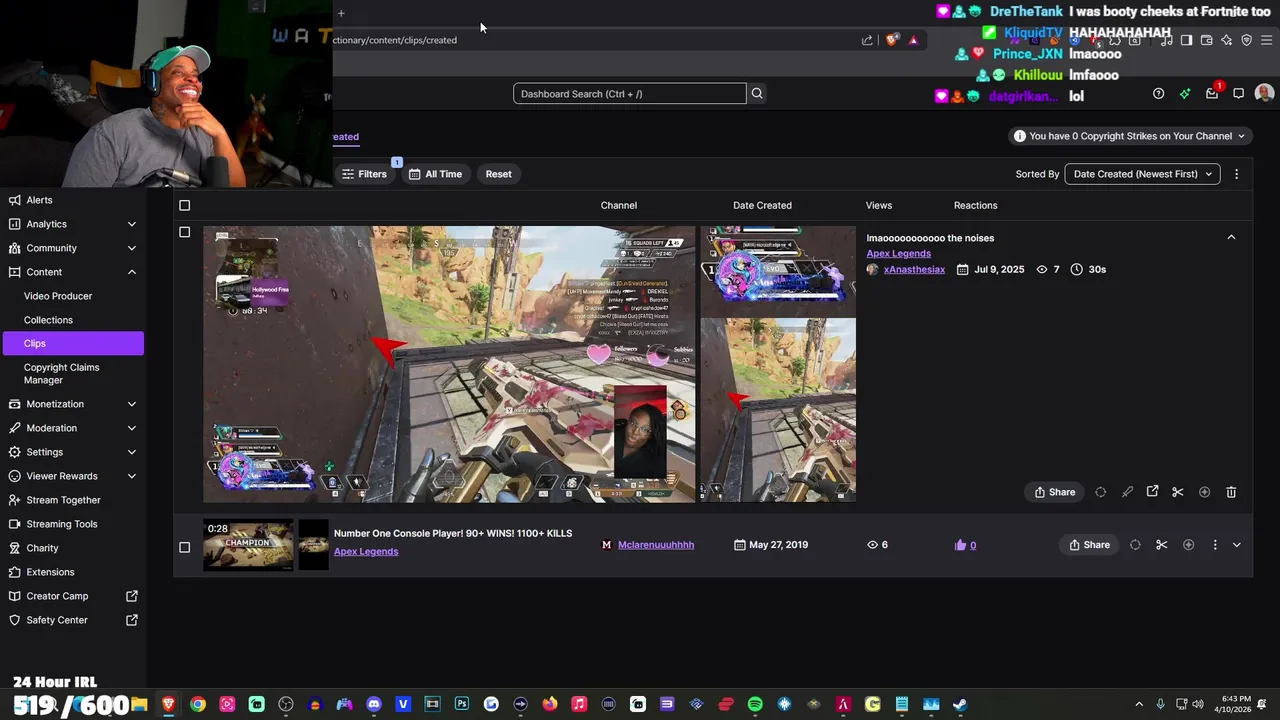
Task: Expand the Copyright Strikes notice chevron
Action: [1241, 136]
